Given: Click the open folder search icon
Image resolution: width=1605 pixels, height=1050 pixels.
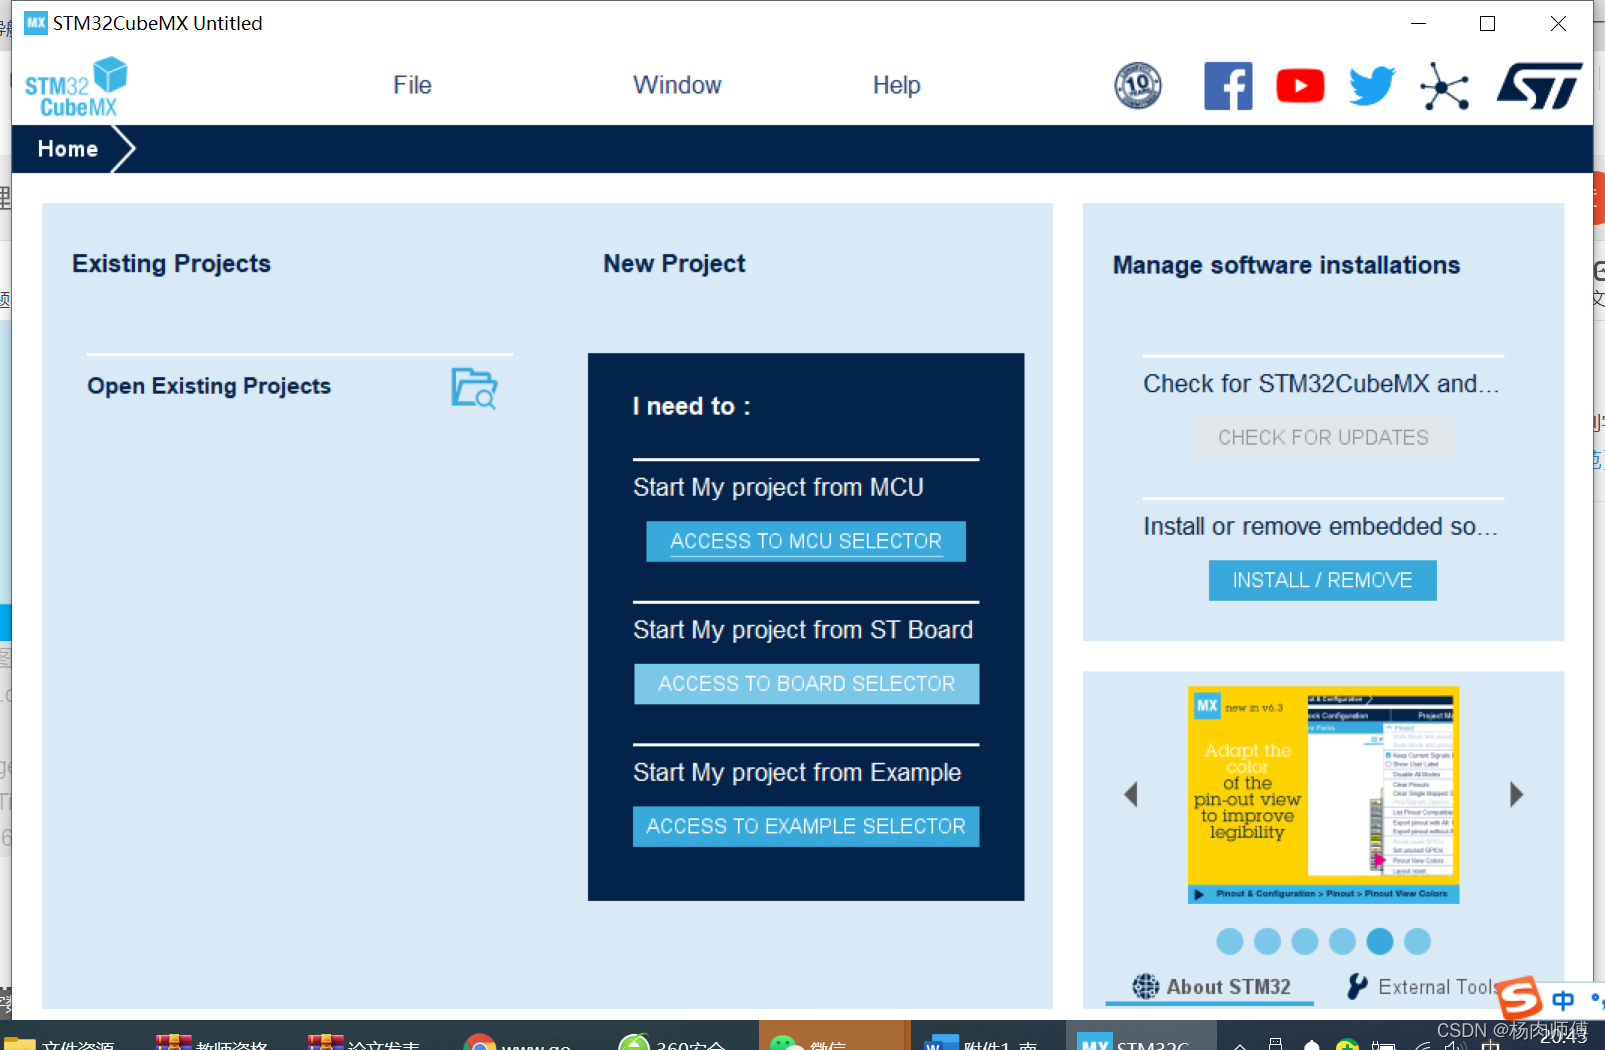Looking at the screenshot, I should pos(474,388).
